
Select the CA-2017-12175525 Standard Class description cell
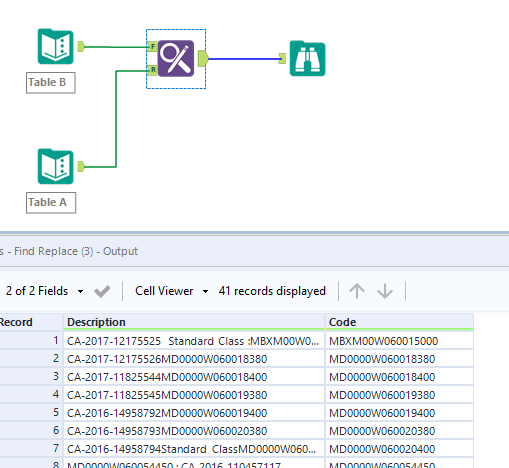click(194, 341)
